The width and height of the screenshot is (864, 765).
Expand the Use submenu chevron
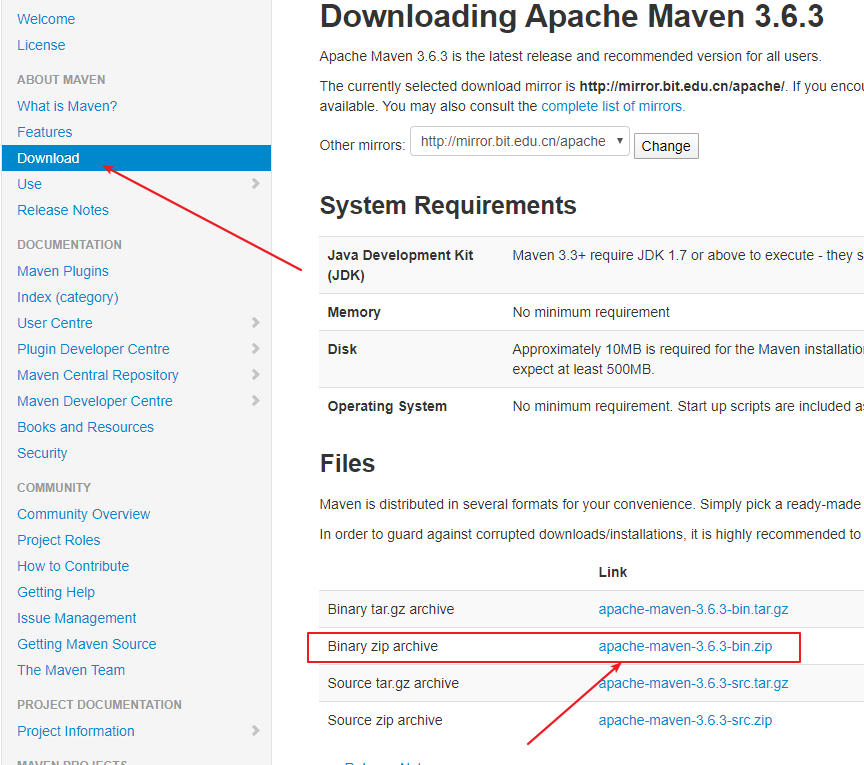pos(255,184)
